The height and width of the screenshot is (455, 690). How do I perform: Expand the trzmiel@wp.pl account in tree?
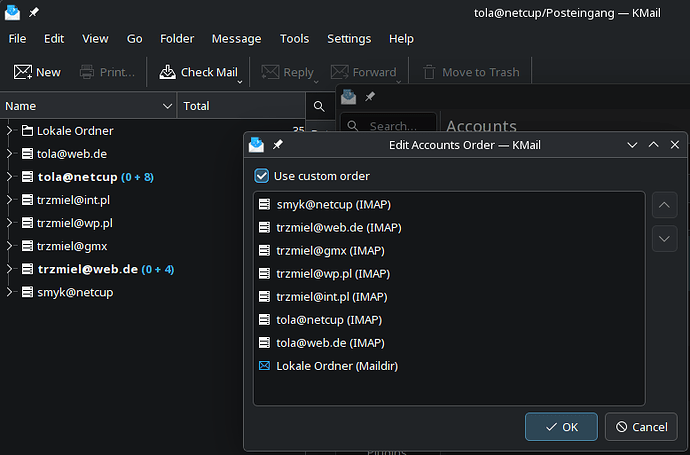(9, 223)
